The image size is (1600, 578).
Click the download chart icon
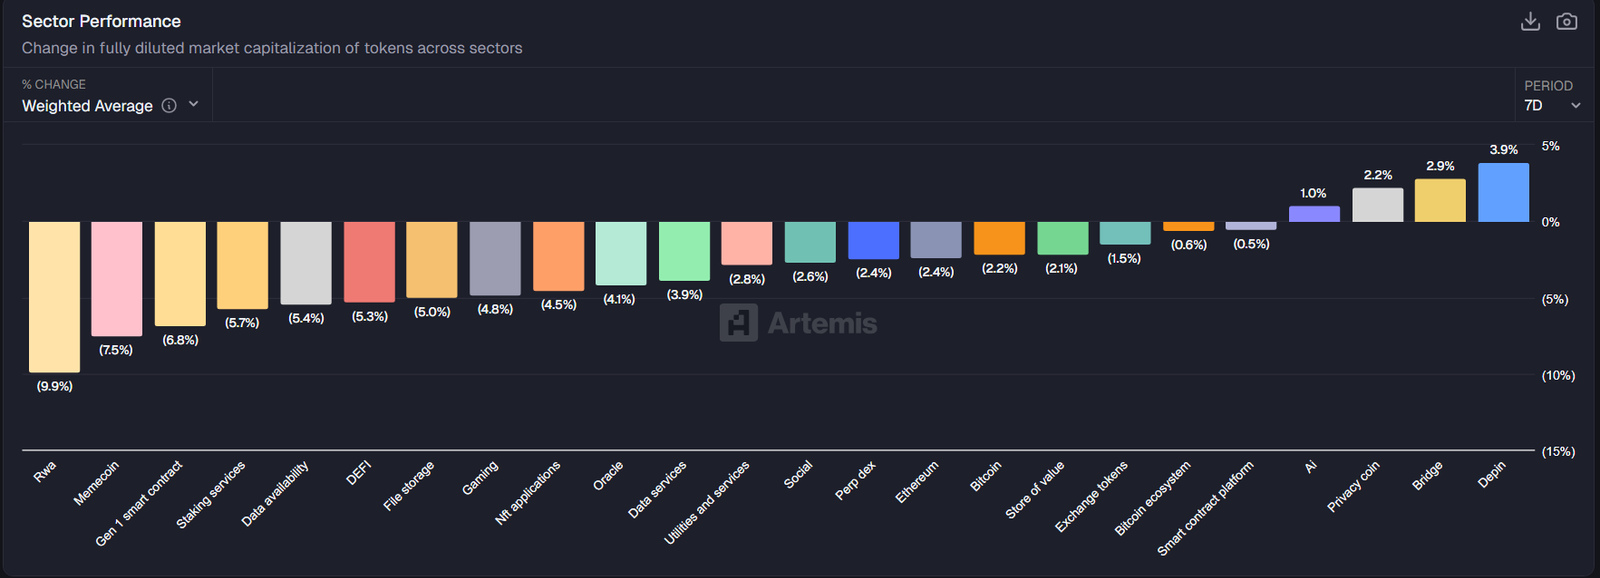pos(1530,22)
